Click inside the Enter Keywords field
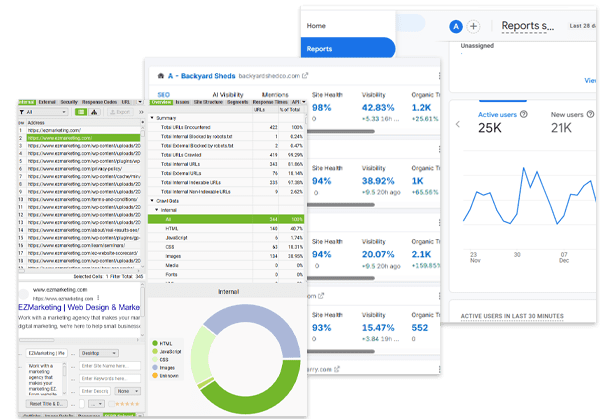 (110, 379)
